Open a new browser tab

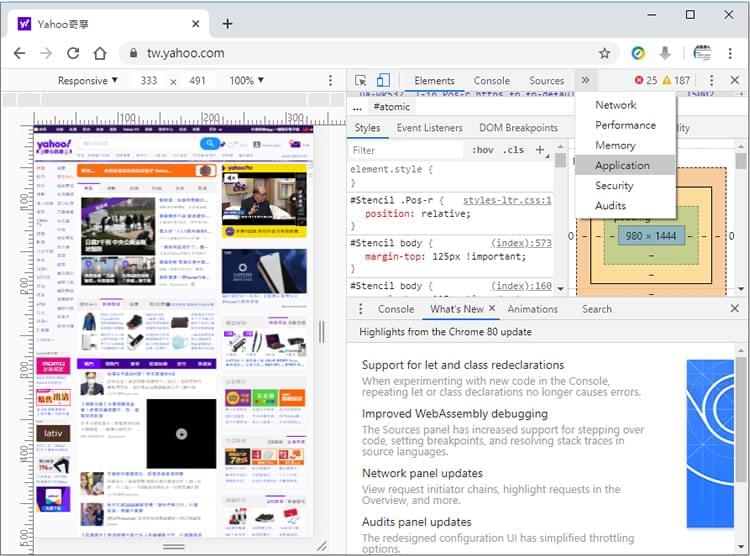228,23
